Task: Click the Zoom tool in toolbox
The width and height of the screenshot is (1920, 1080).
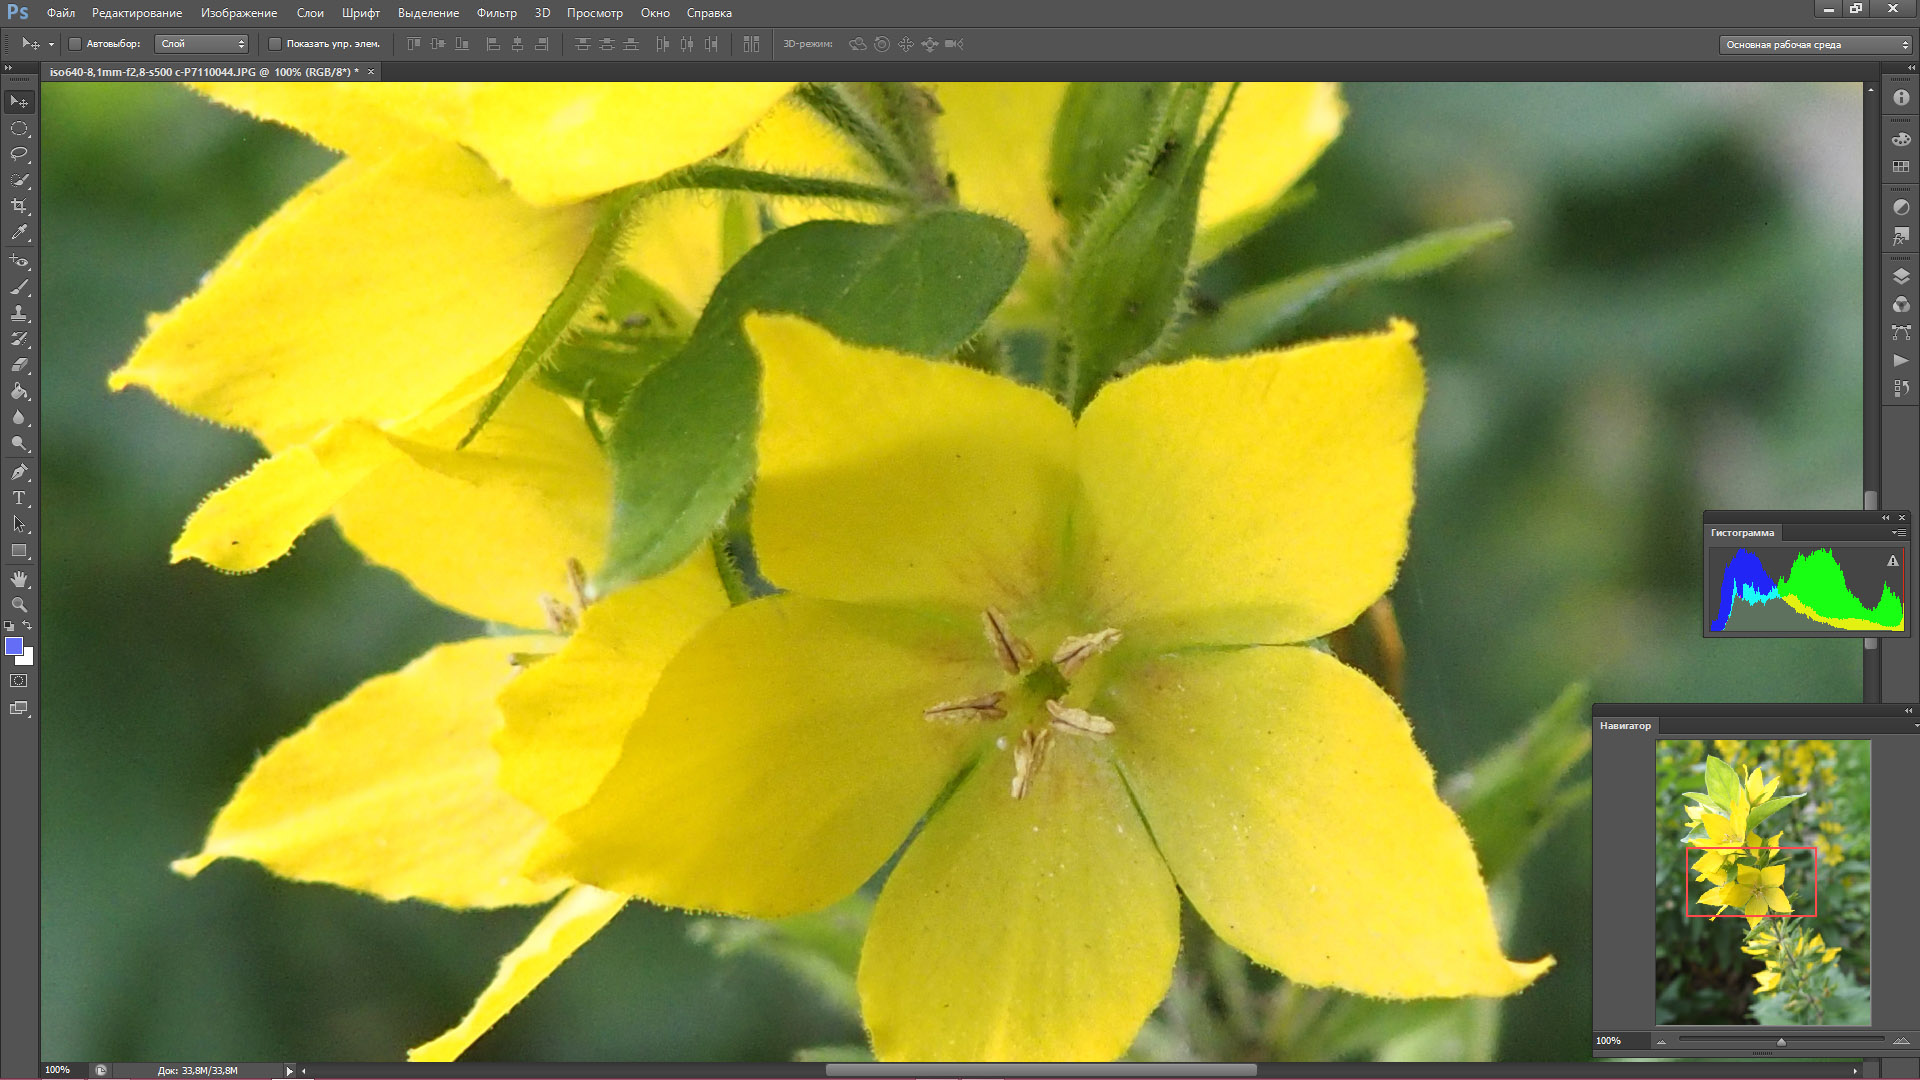Action: pyautogui.click(x=19, y=605)
